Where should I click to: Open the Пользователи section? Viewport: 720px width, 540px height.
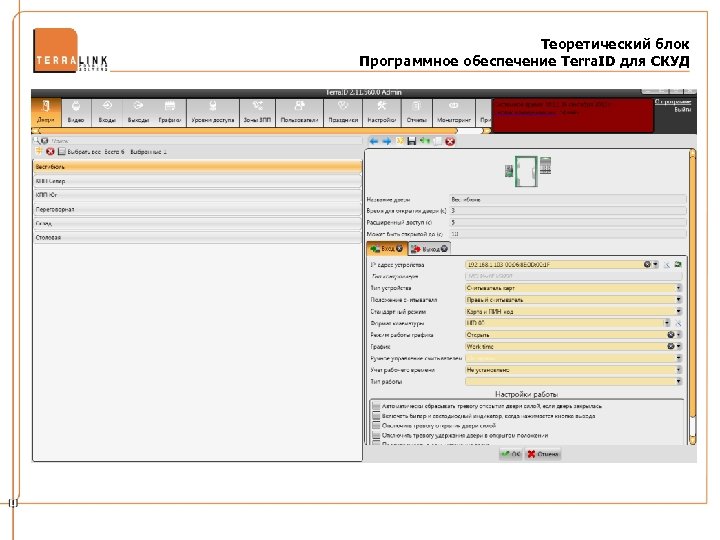[299, 112]
